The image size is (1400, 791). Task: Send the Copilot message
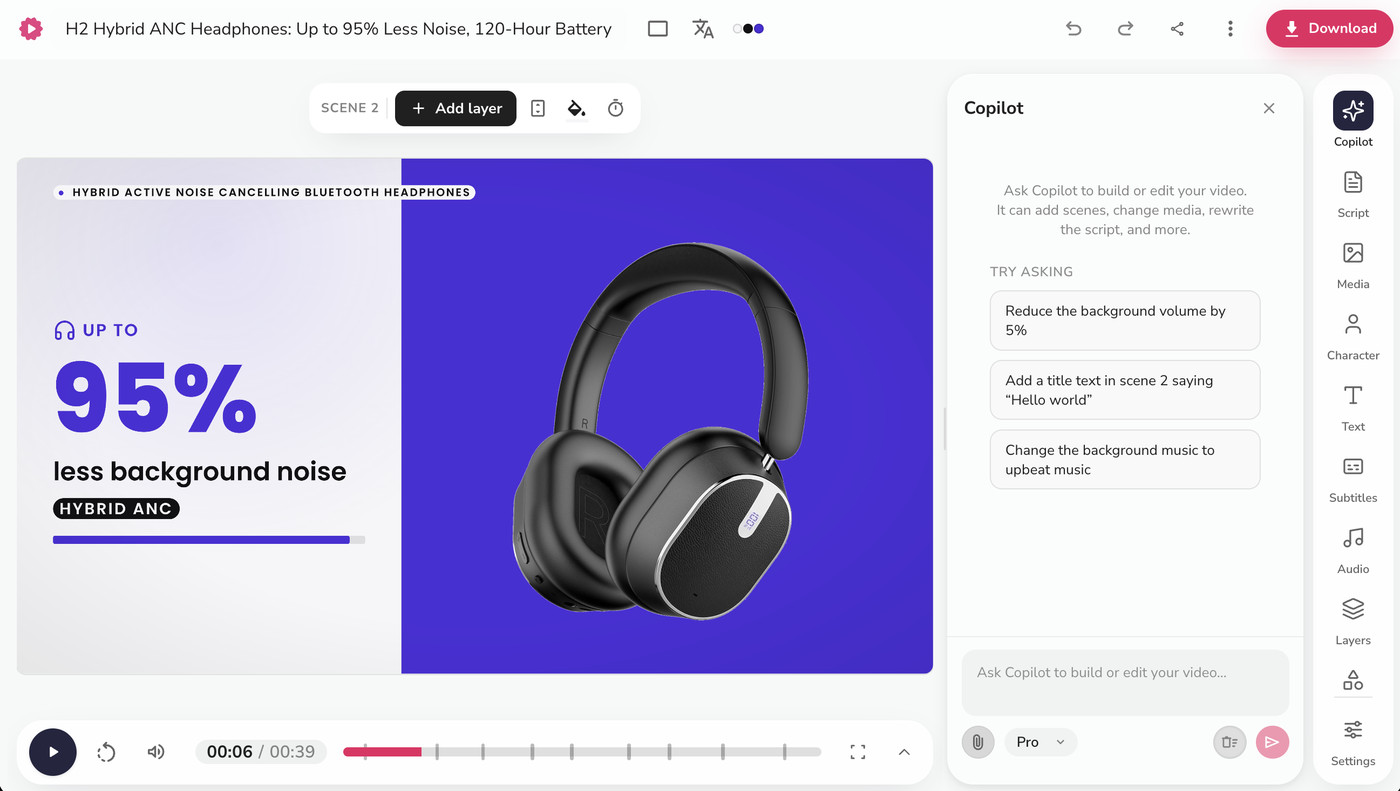click(x=1272, y=742)
